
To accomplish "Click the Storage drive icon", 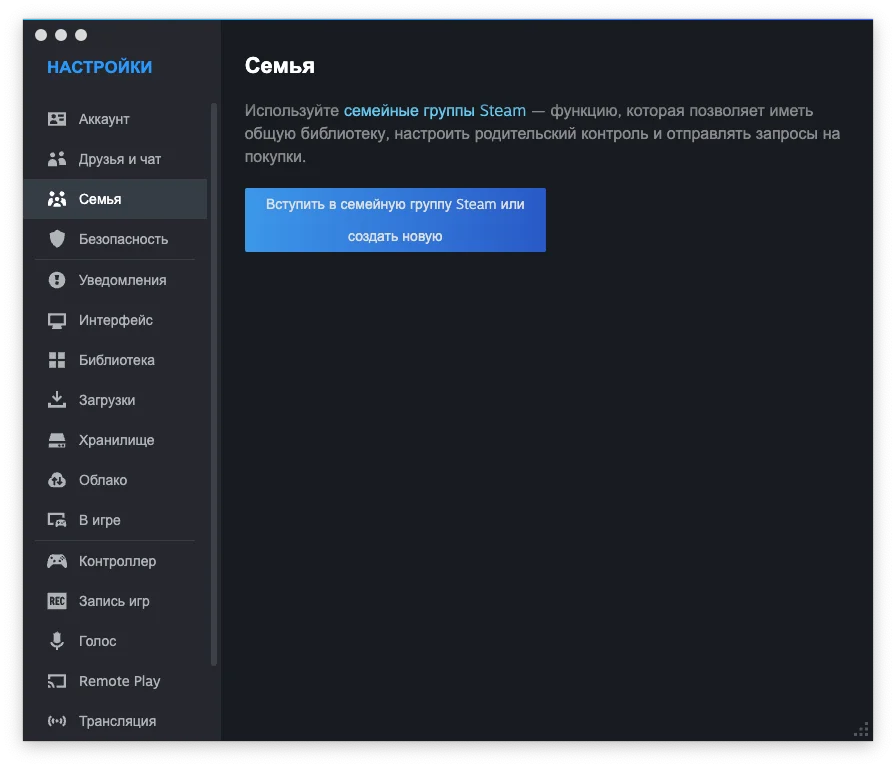I will (x=57, y=440).
